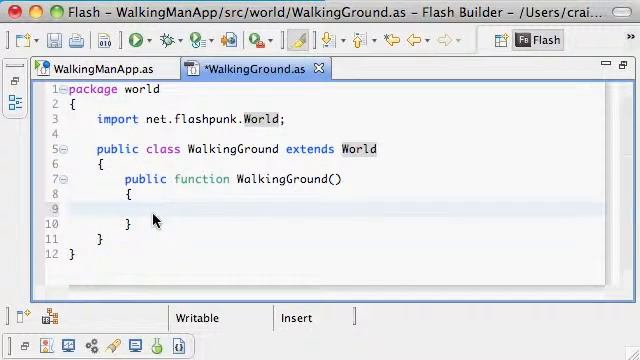This screenshot has height=360, width=640.
Task: Open the flashlight Search view icon
Action: (x=113, y=346)
